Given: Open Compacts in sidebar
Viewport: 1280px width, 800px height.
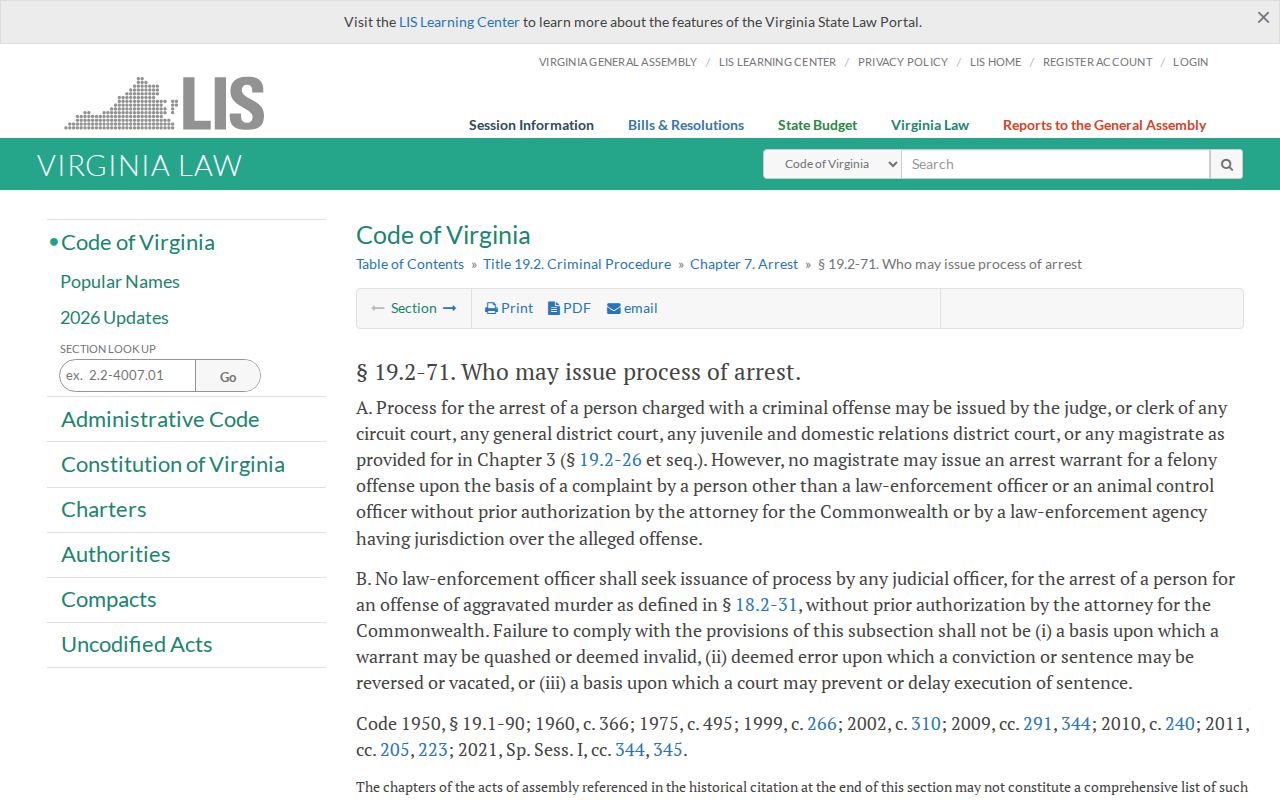Looking at the screenshot, I should point(109,600).
